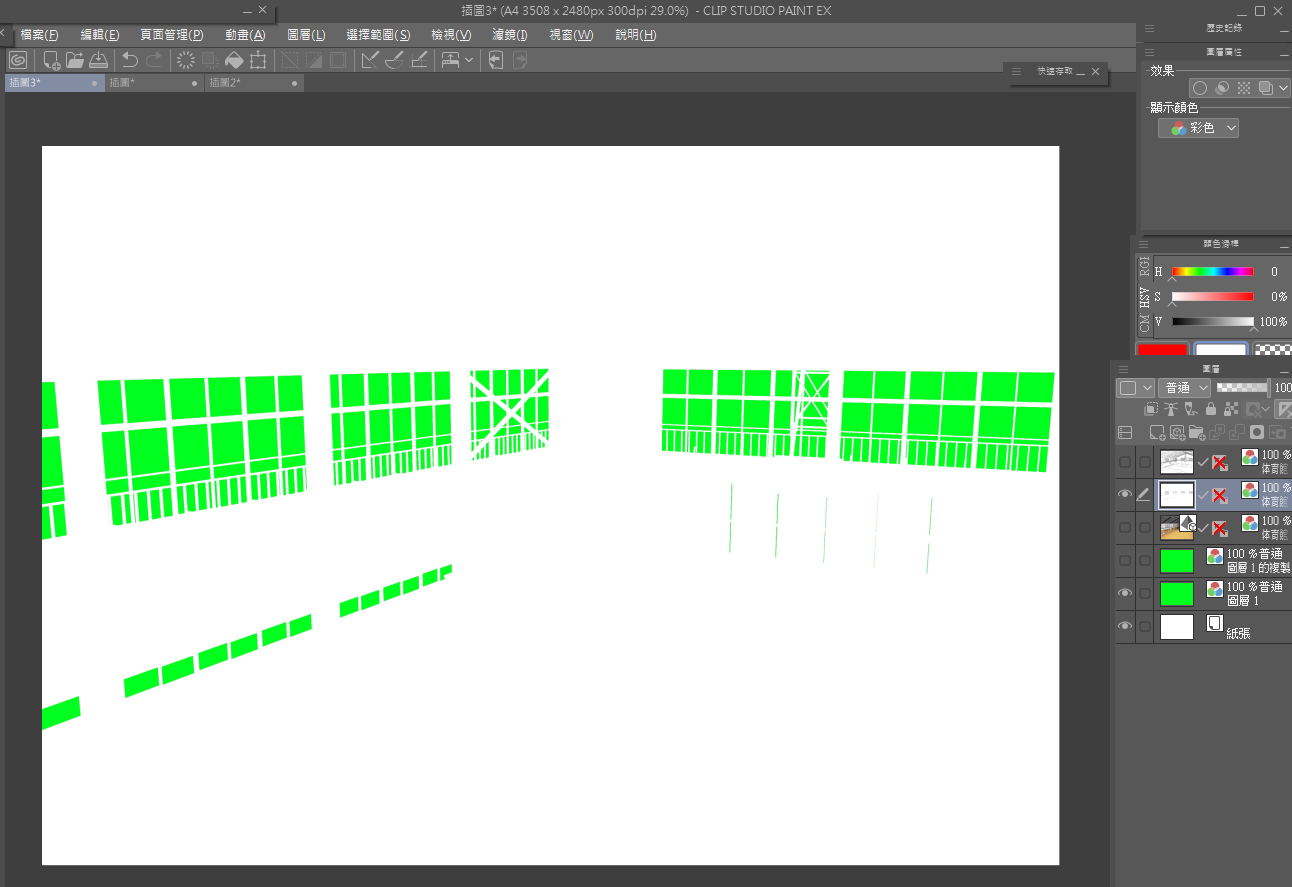
Task: Open the 編輯(E) menu
Action: pyautogui.click(x=100, y=35)
